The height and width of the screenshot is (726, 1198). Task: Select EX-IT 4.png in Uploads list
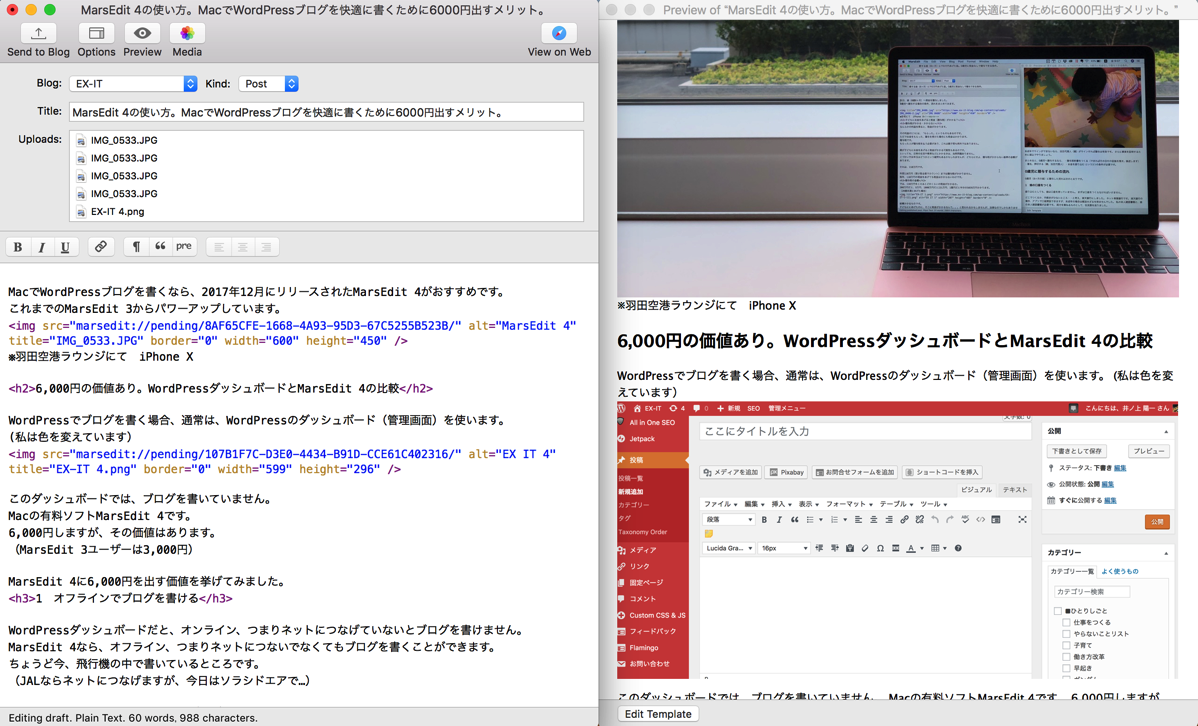(117, 212)
